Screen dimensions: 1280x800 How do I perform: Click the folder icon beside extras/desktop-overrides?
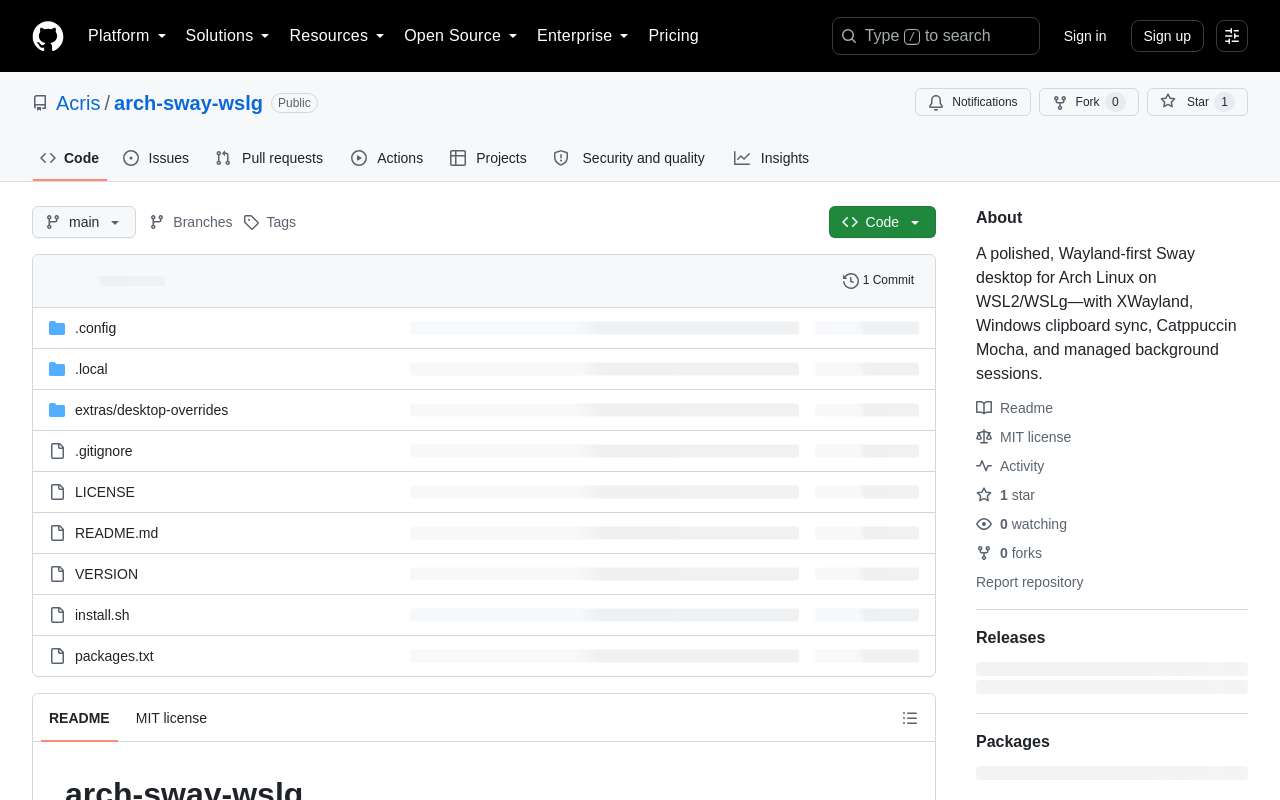coord(57,410)
